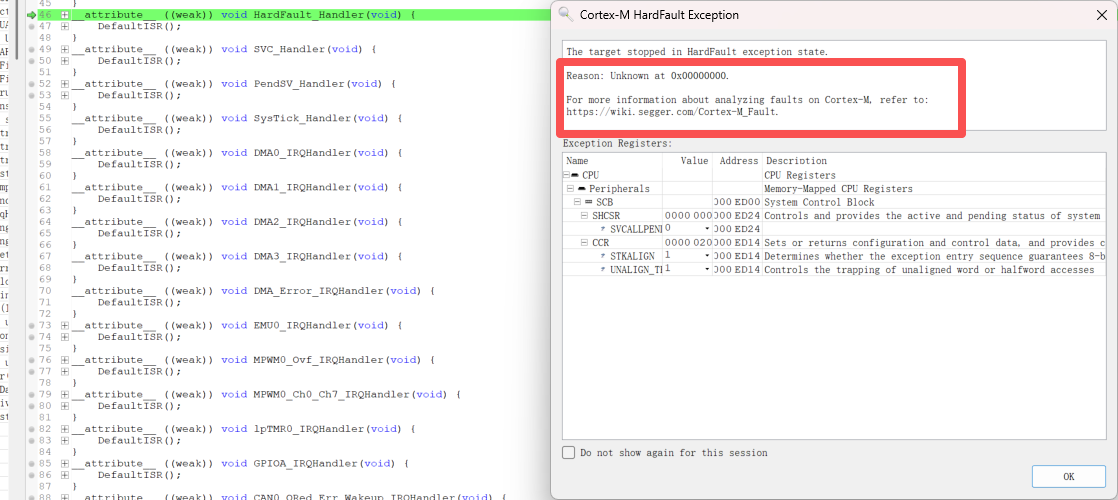Toggle the breakpoint dot on line 80
Image resolution: width=1118 pixels, height=500 pixels.
point(31,406)
